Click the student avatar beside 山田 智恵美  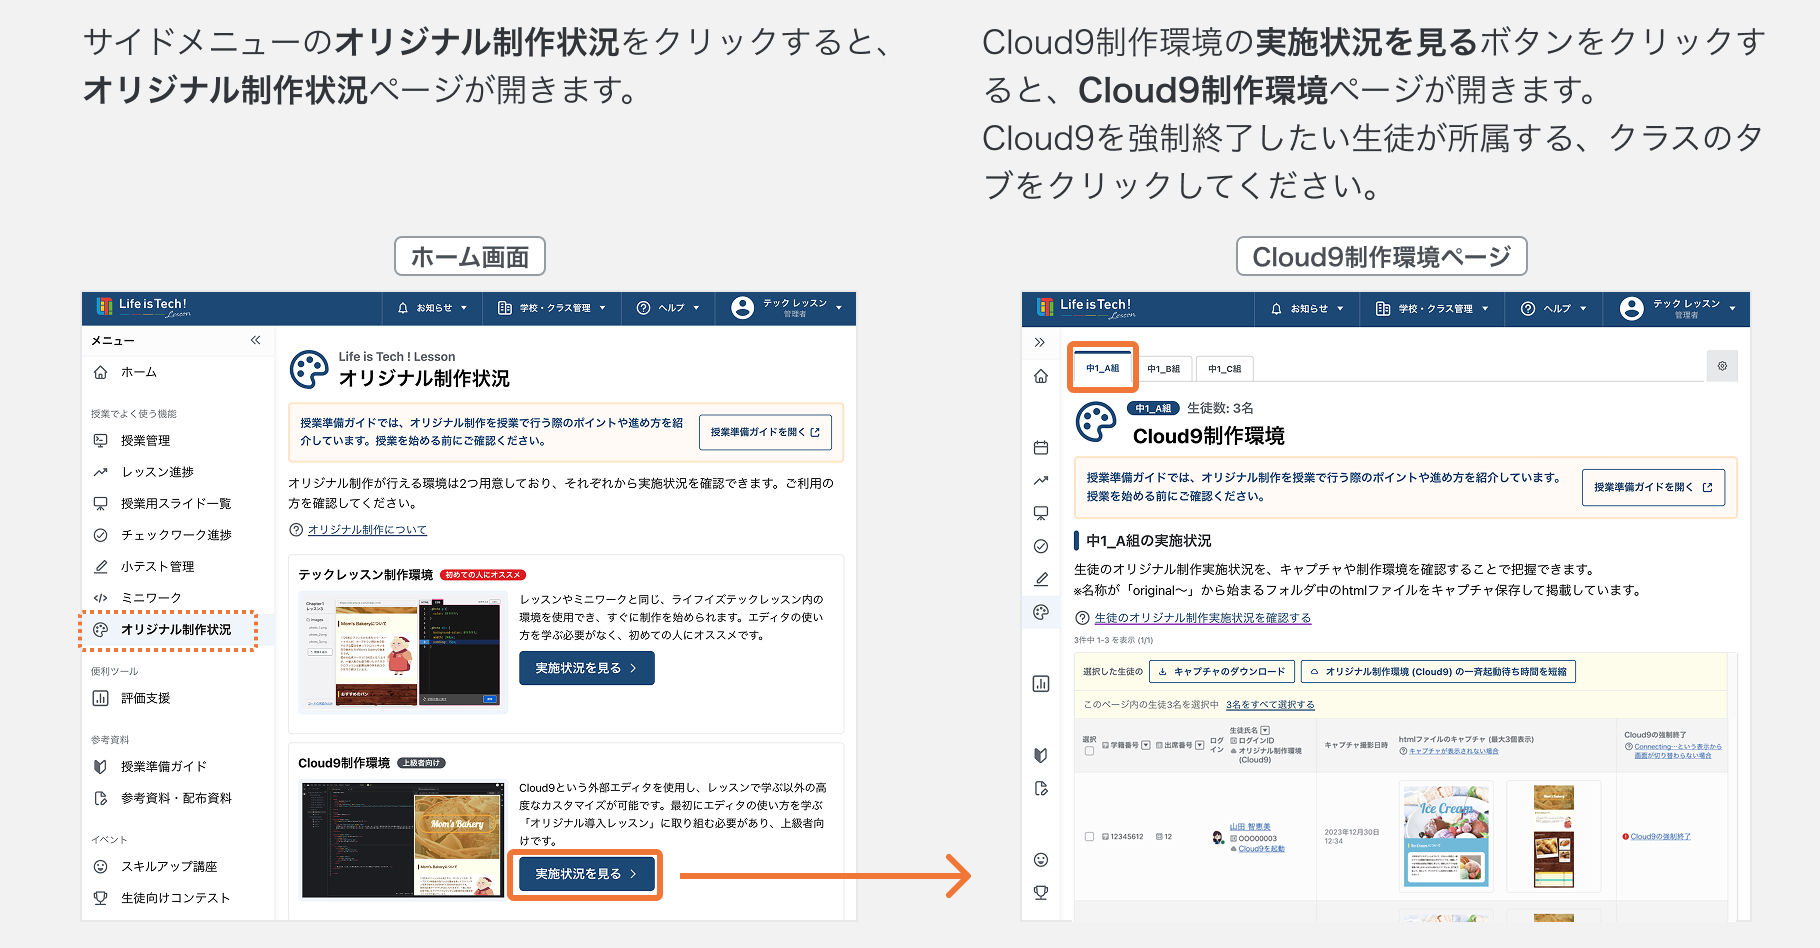click(x=1218, y=838)
